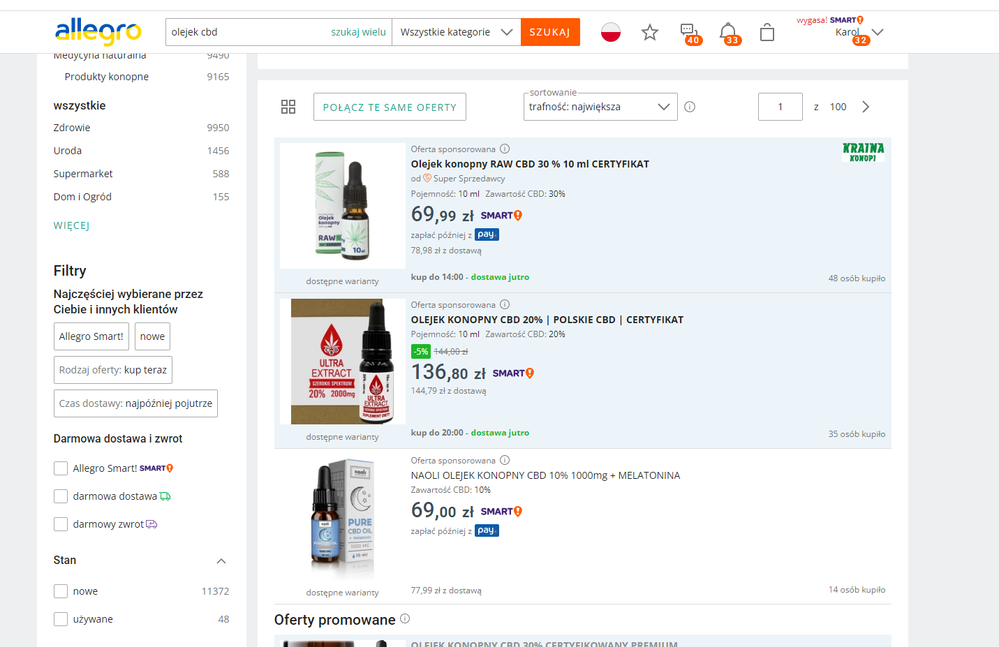The height and width of the screenshot is (647, 999).
Task: Open Olejek konopny RAW CBD 30% offer title
Action: pyautogui.click(x=530, y=164)
